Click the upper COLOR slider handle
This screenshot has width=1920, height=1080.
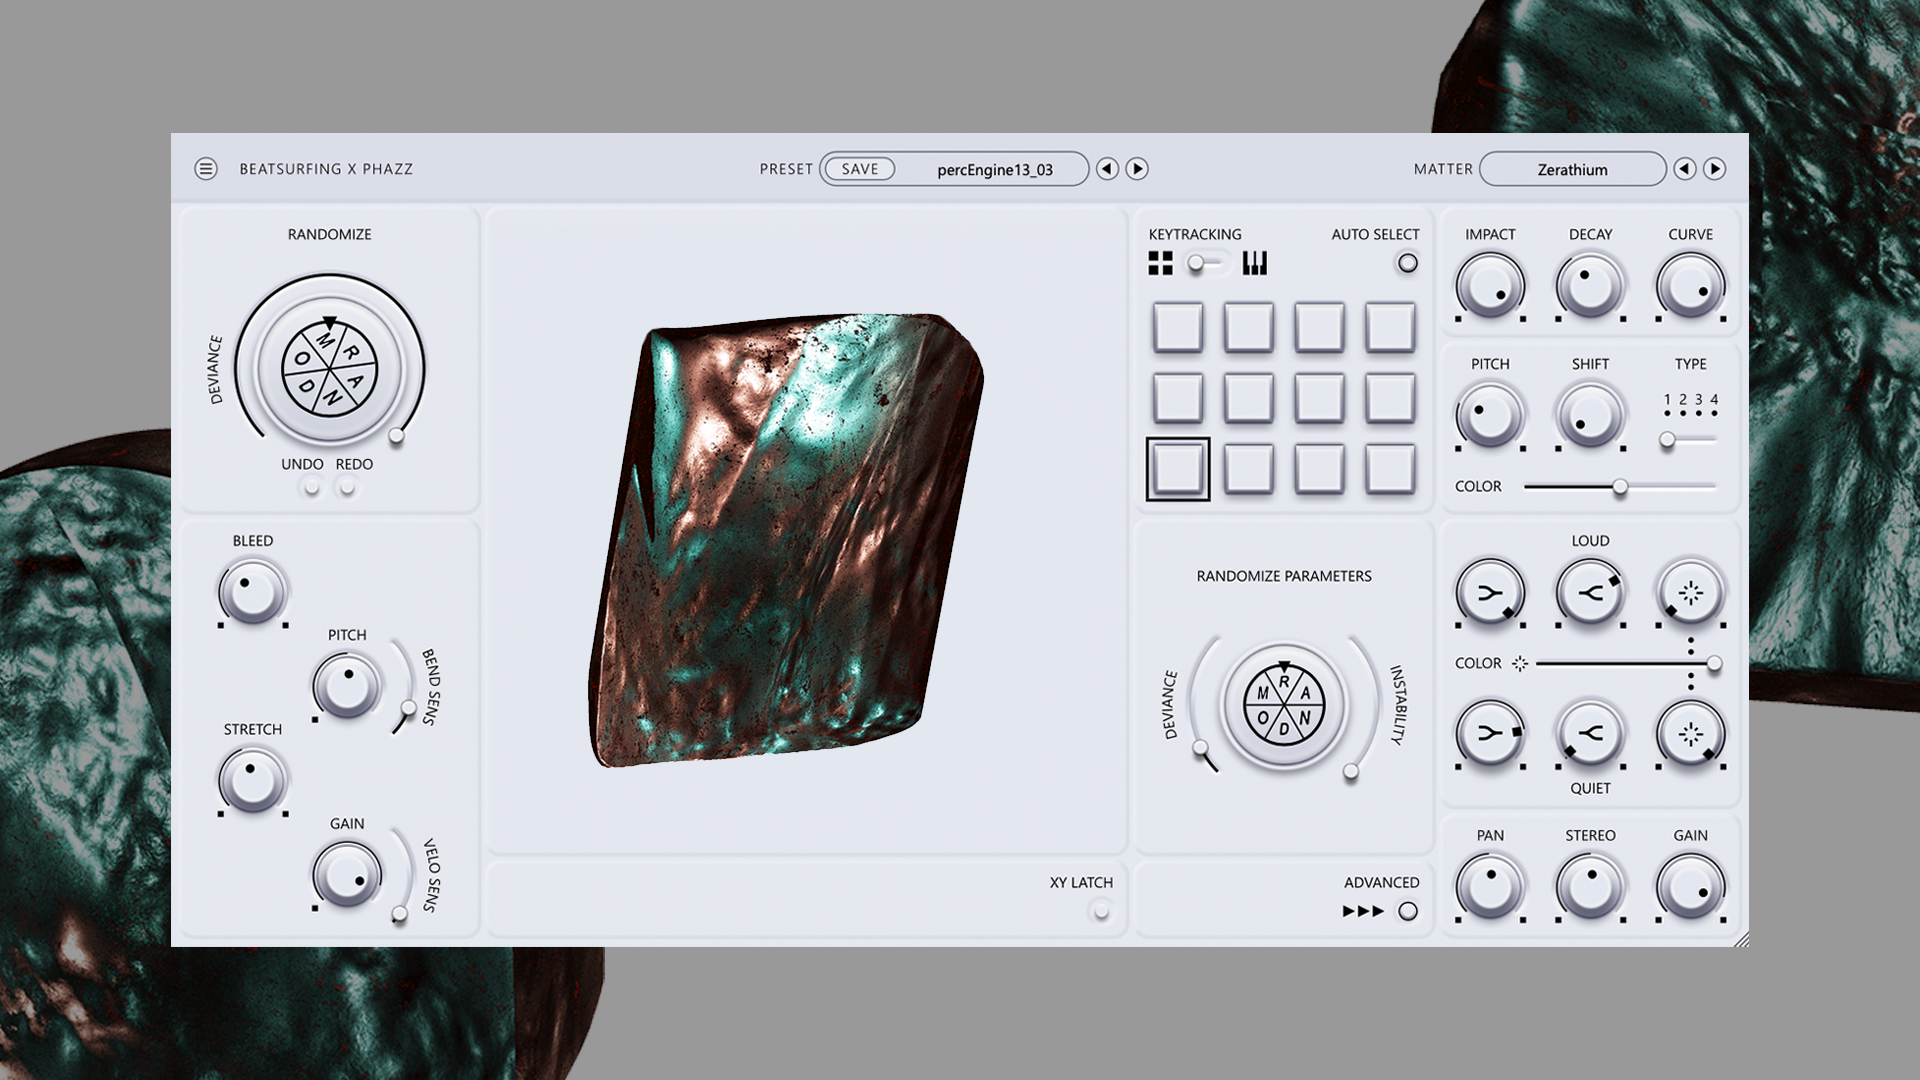pyautogui.click(x=1620, y=487)
